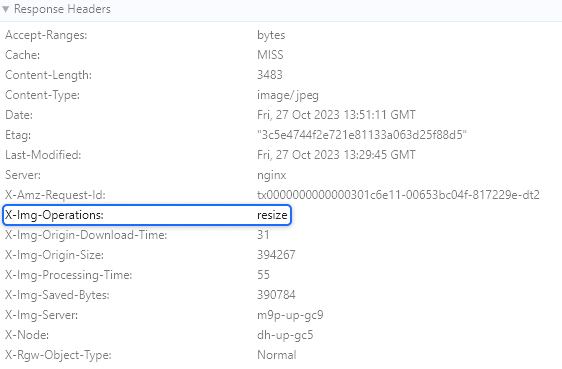Click the Response Headers title

point(62,9)
